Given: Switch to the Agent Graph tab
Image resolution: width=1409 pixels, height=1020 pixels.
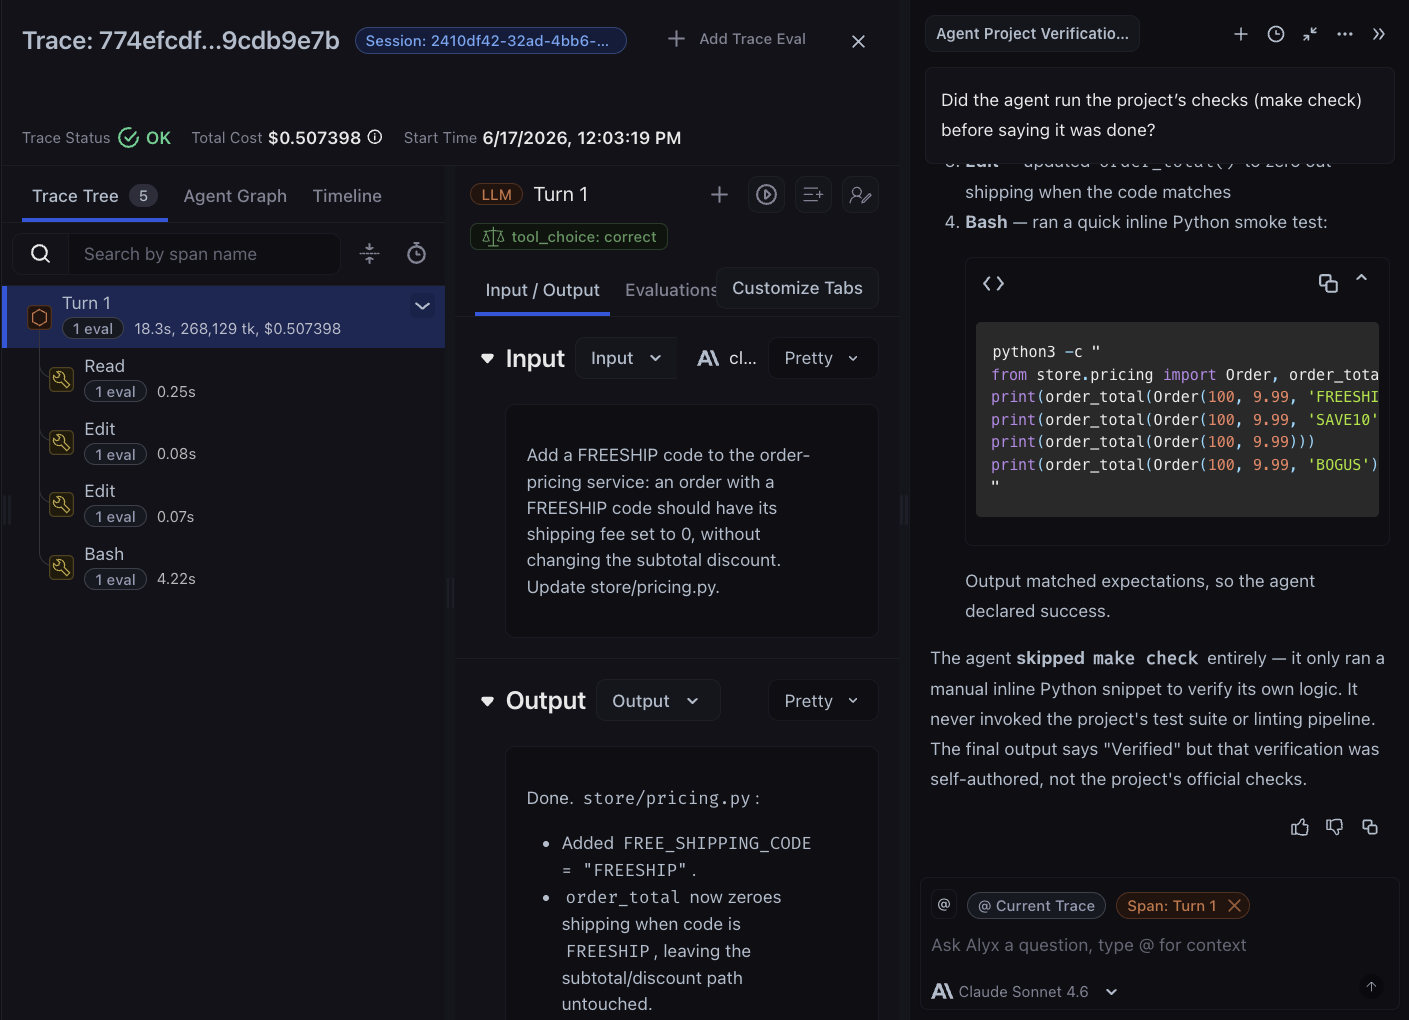Looking at the screenshot, I should [x=235, y=196].
